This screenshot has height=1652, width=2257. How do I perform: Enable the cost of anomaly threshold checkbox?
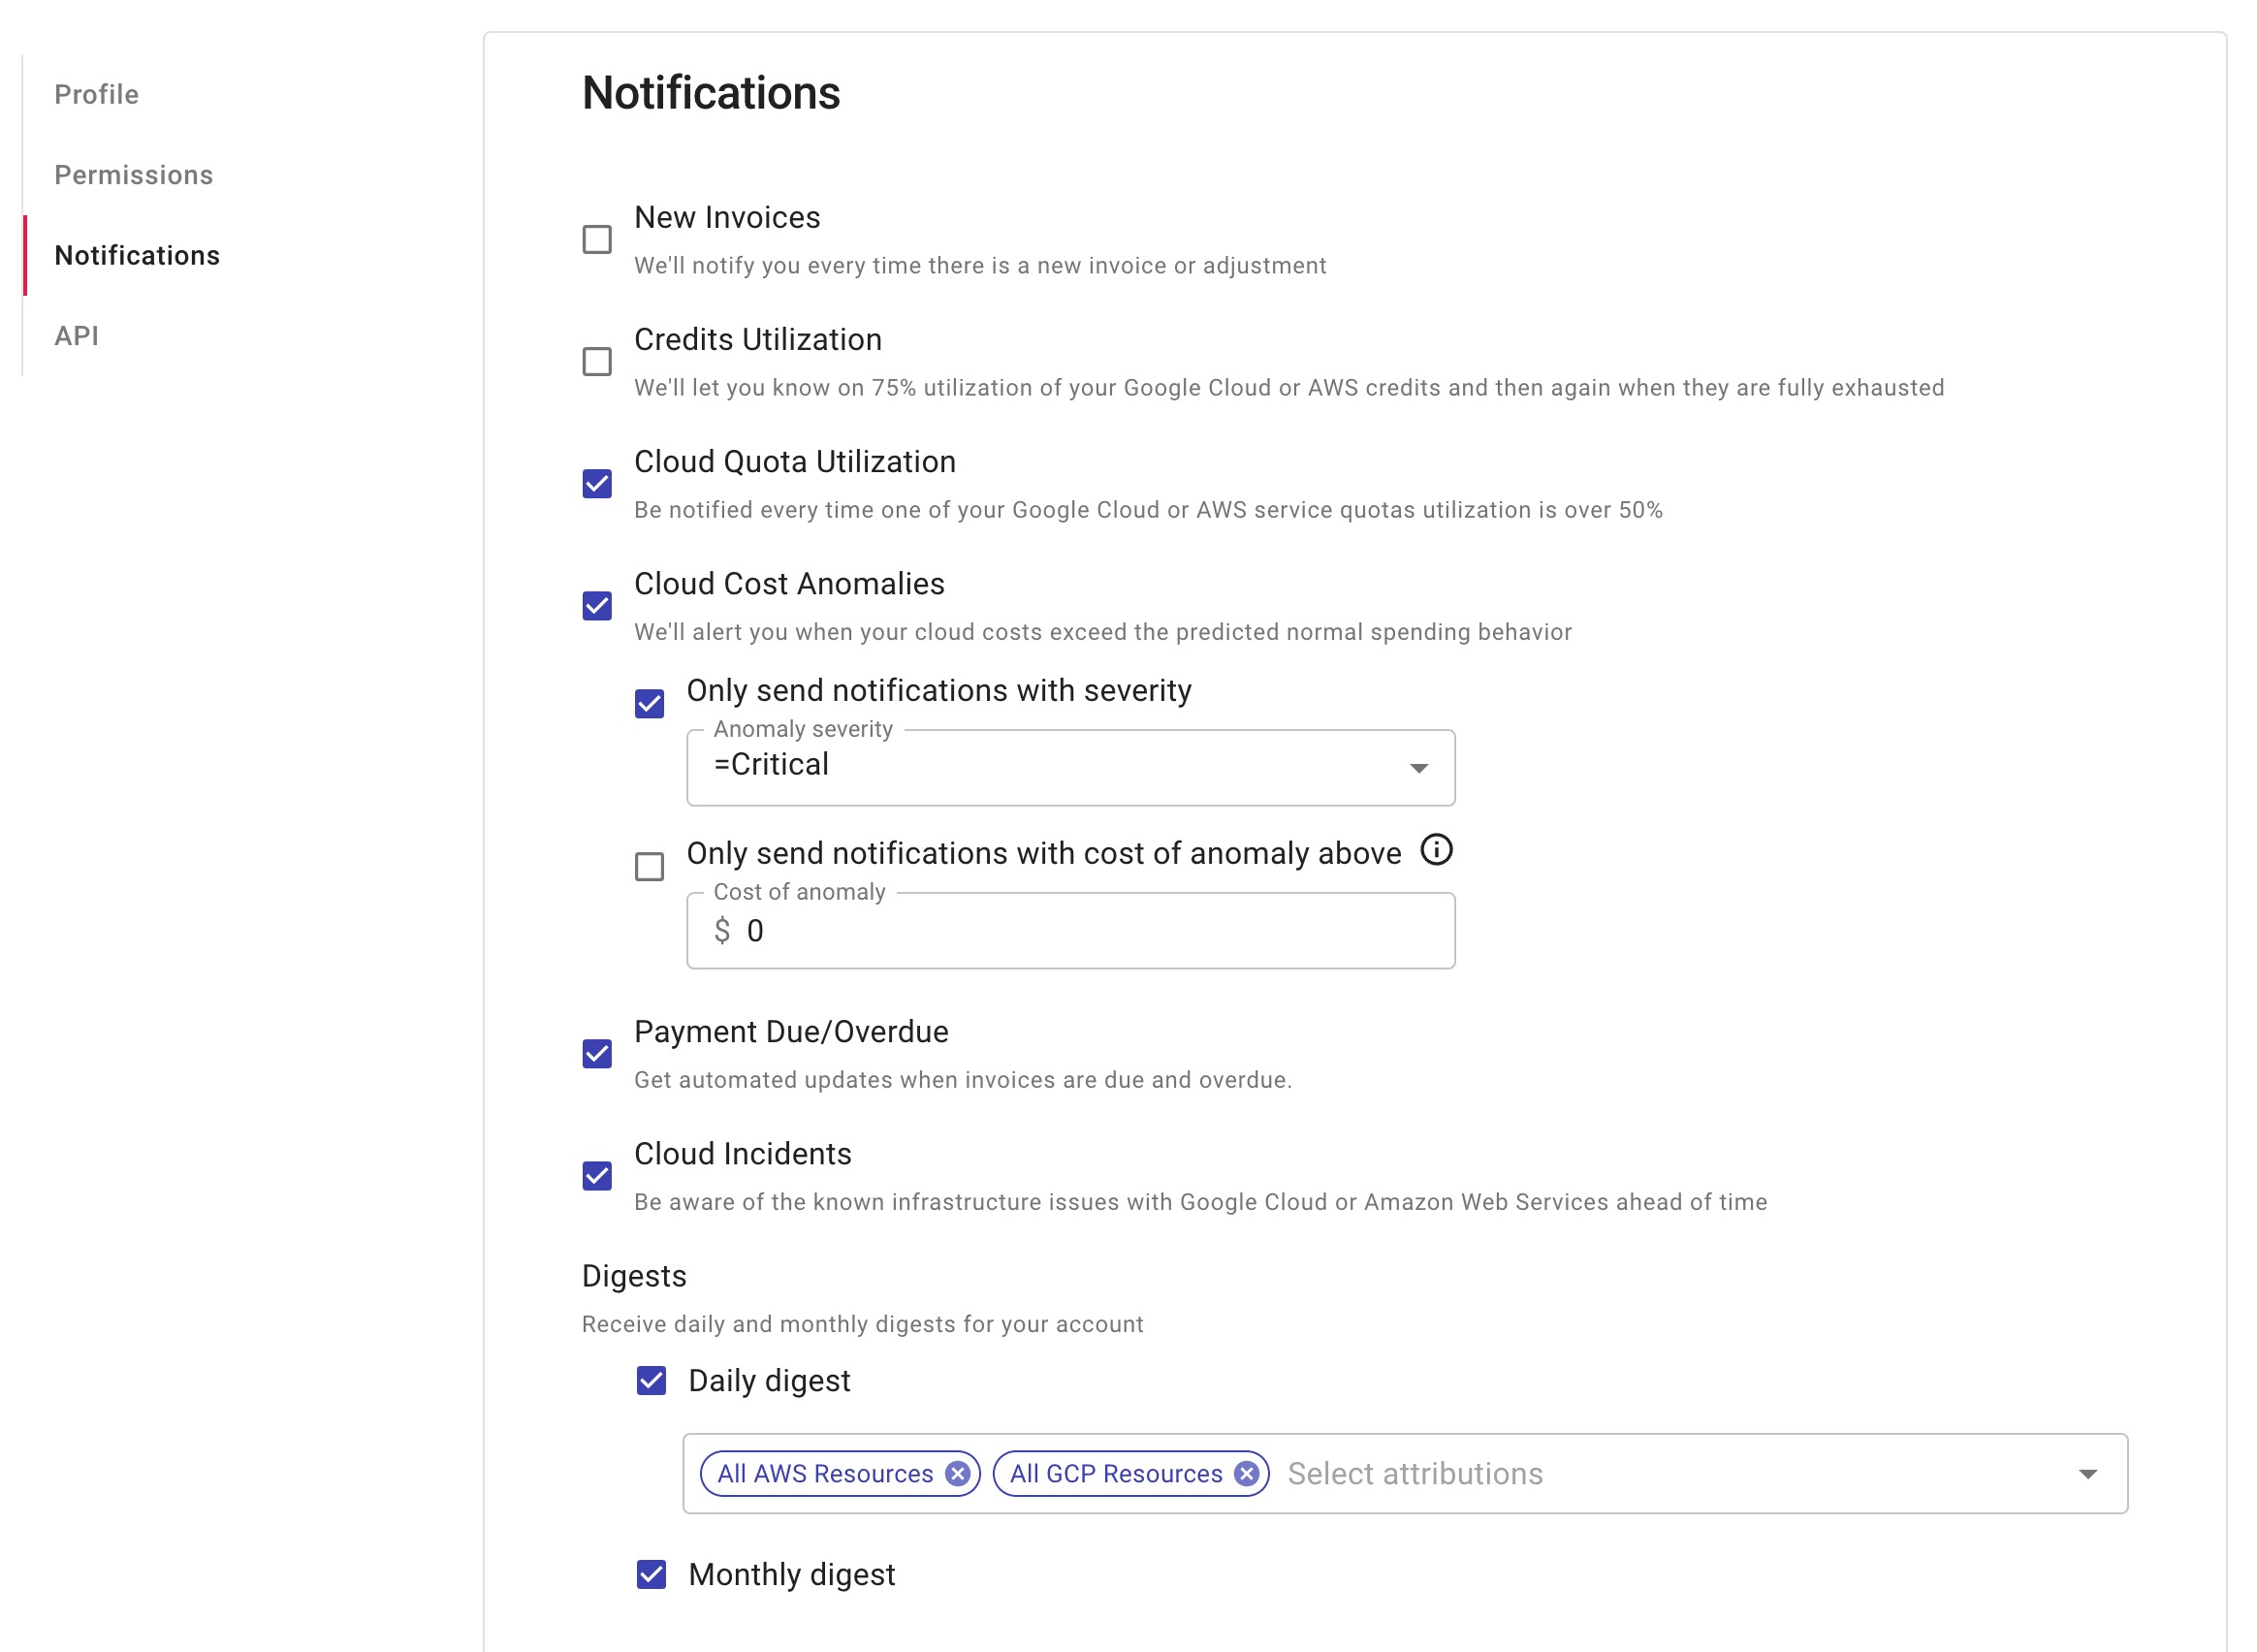(x=649, y=867)
